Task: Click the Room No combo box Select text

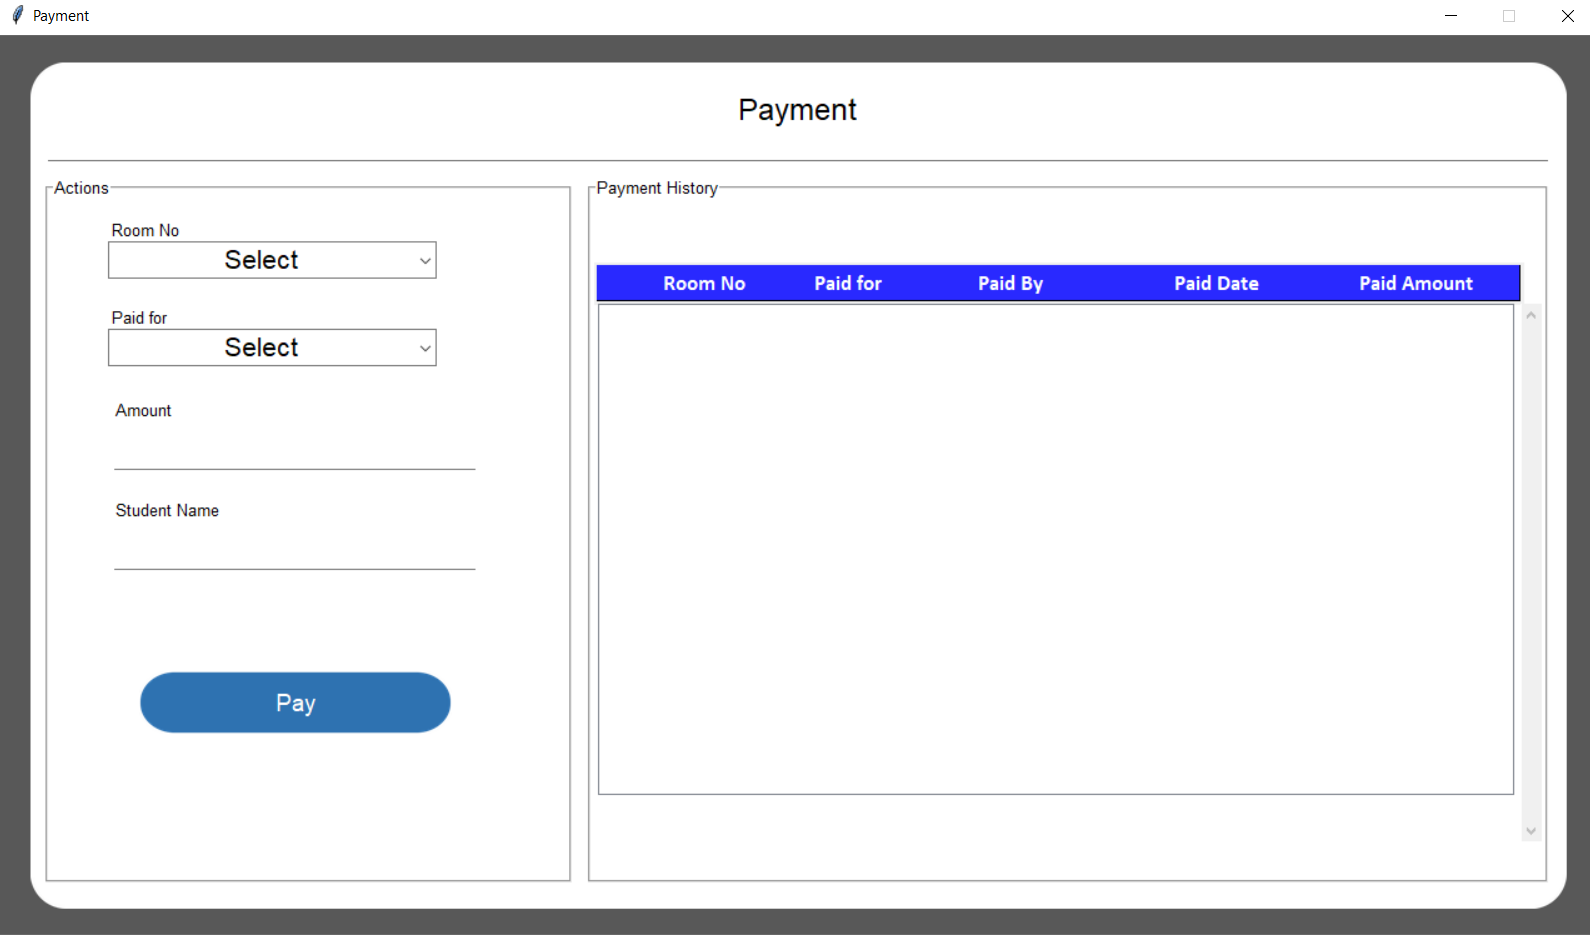Action: click(261, 260)
